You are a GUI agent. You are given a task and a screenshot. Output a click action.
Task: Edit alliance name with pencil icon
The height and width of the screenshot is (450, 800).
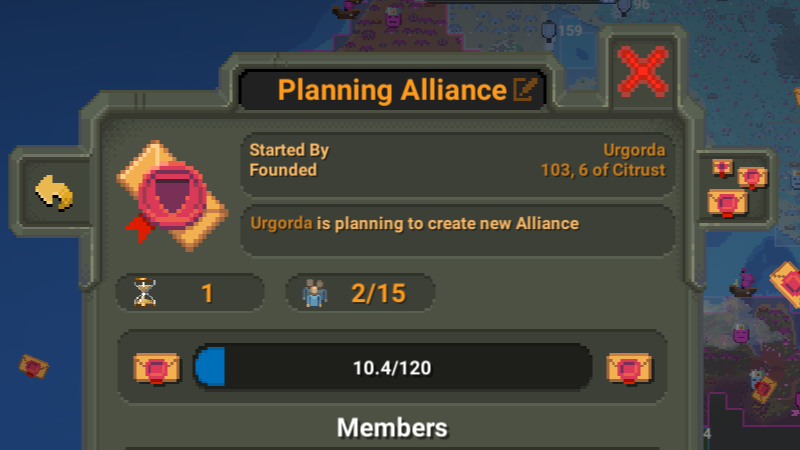[x=525, y=90]
